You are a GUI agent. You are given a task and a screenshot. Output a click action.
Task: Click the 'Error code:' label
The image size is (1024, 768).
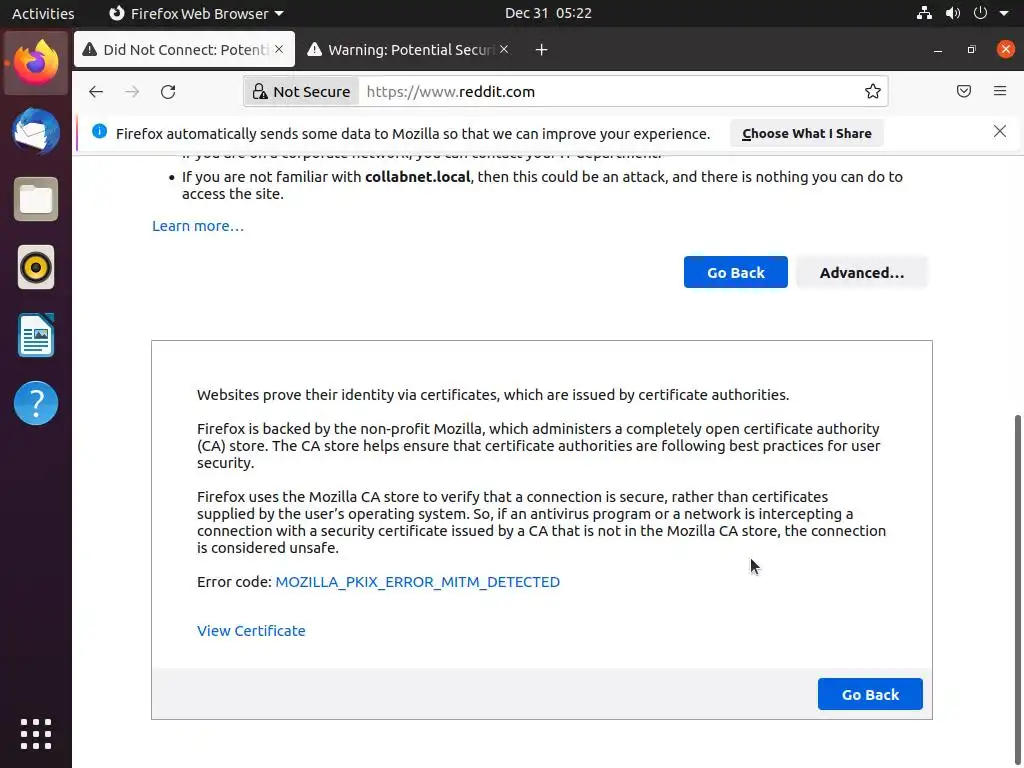[234, 582]
